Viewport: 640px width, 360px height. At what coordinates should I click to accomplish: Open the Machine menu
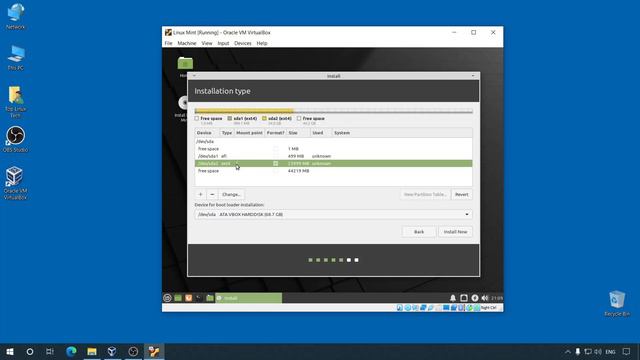tap(187, 43)
